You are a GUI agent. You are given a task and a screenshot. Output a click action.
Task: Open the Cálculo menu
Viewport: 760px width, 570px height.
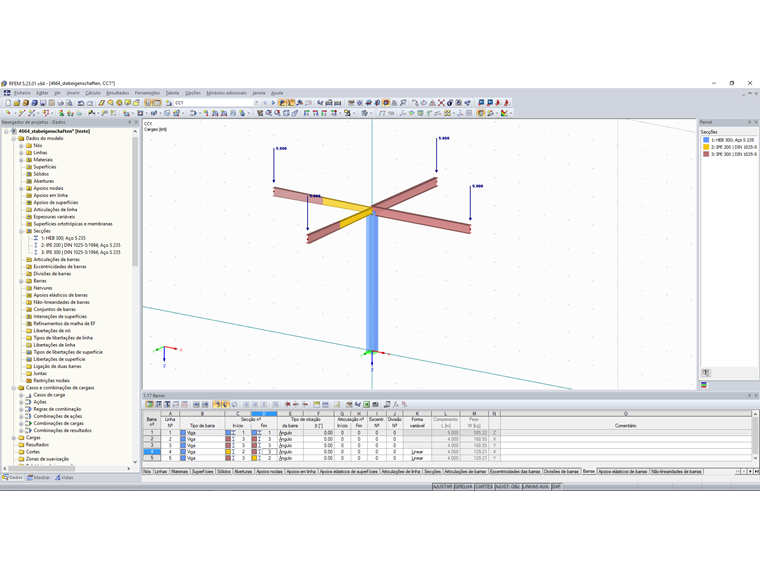pos(93,93)
